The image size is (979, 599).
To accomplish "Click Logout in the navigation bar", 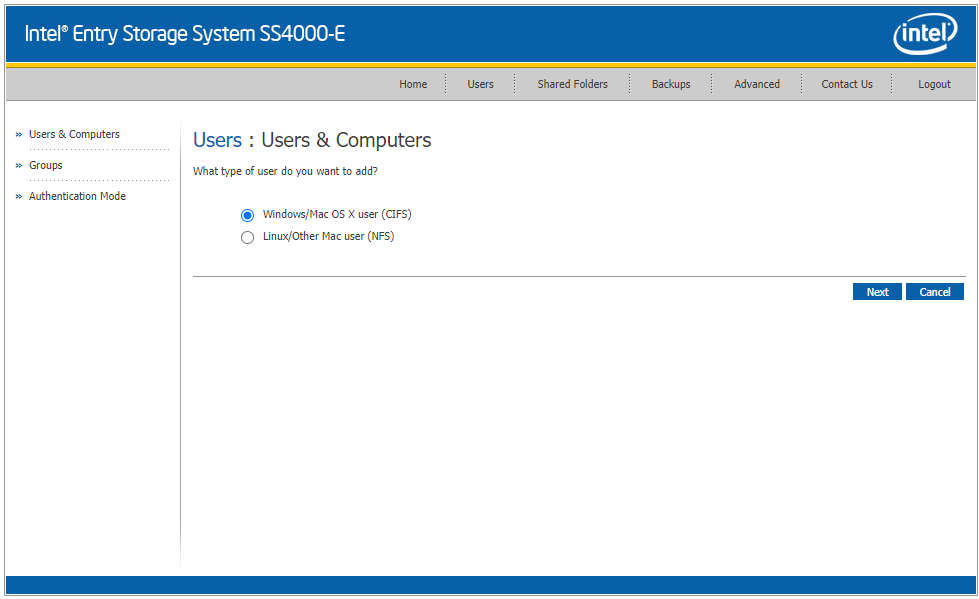I will [934, 84].
